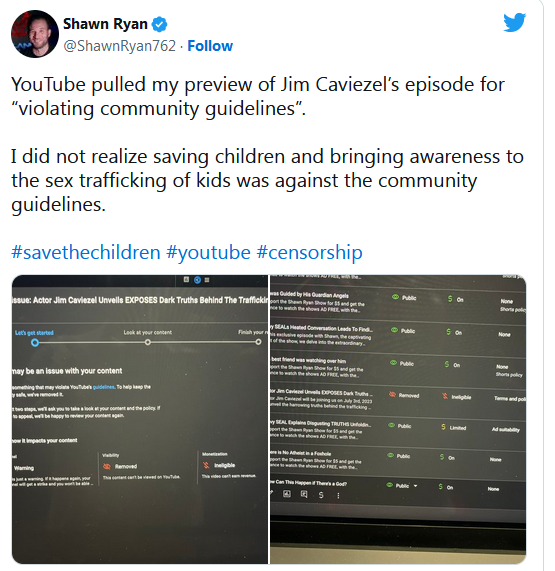Follow Shawn Ryan's account
The image size is (555, 571).
[210, 46]
